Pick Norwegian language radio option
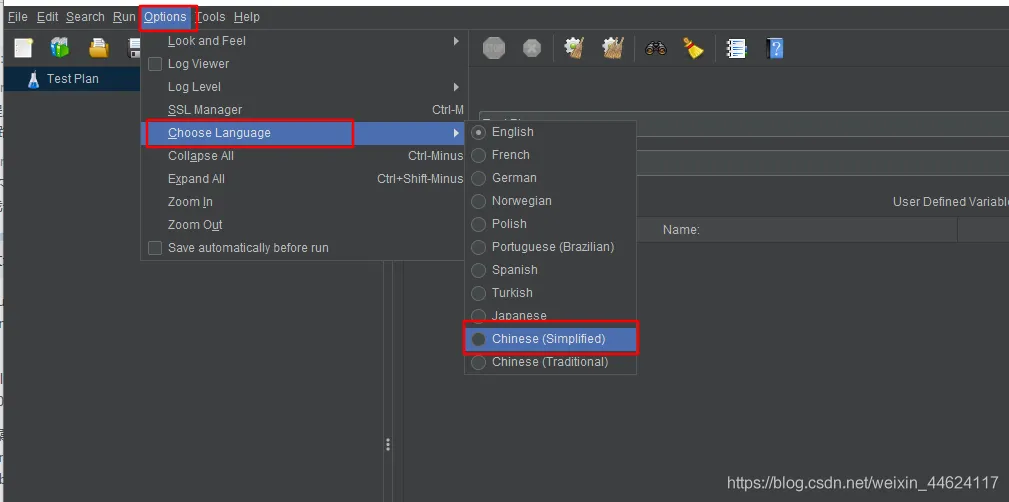This screenshot has width=1009, height=502. pos(478,201)
